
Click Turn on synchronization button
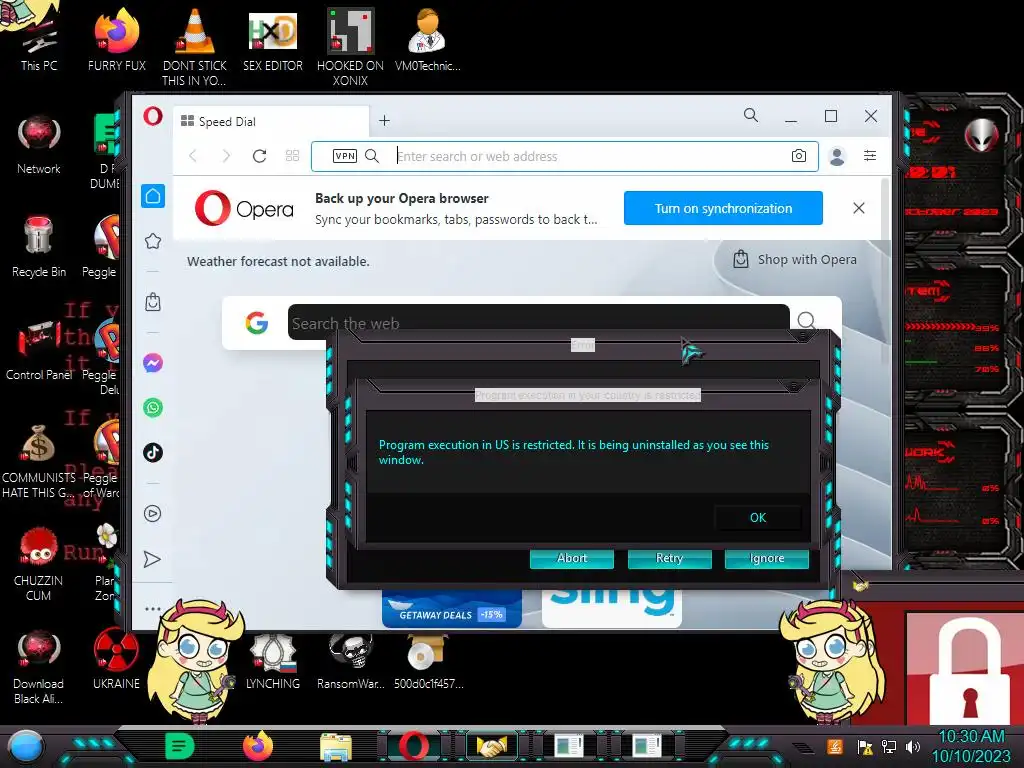tap(723, 208)
